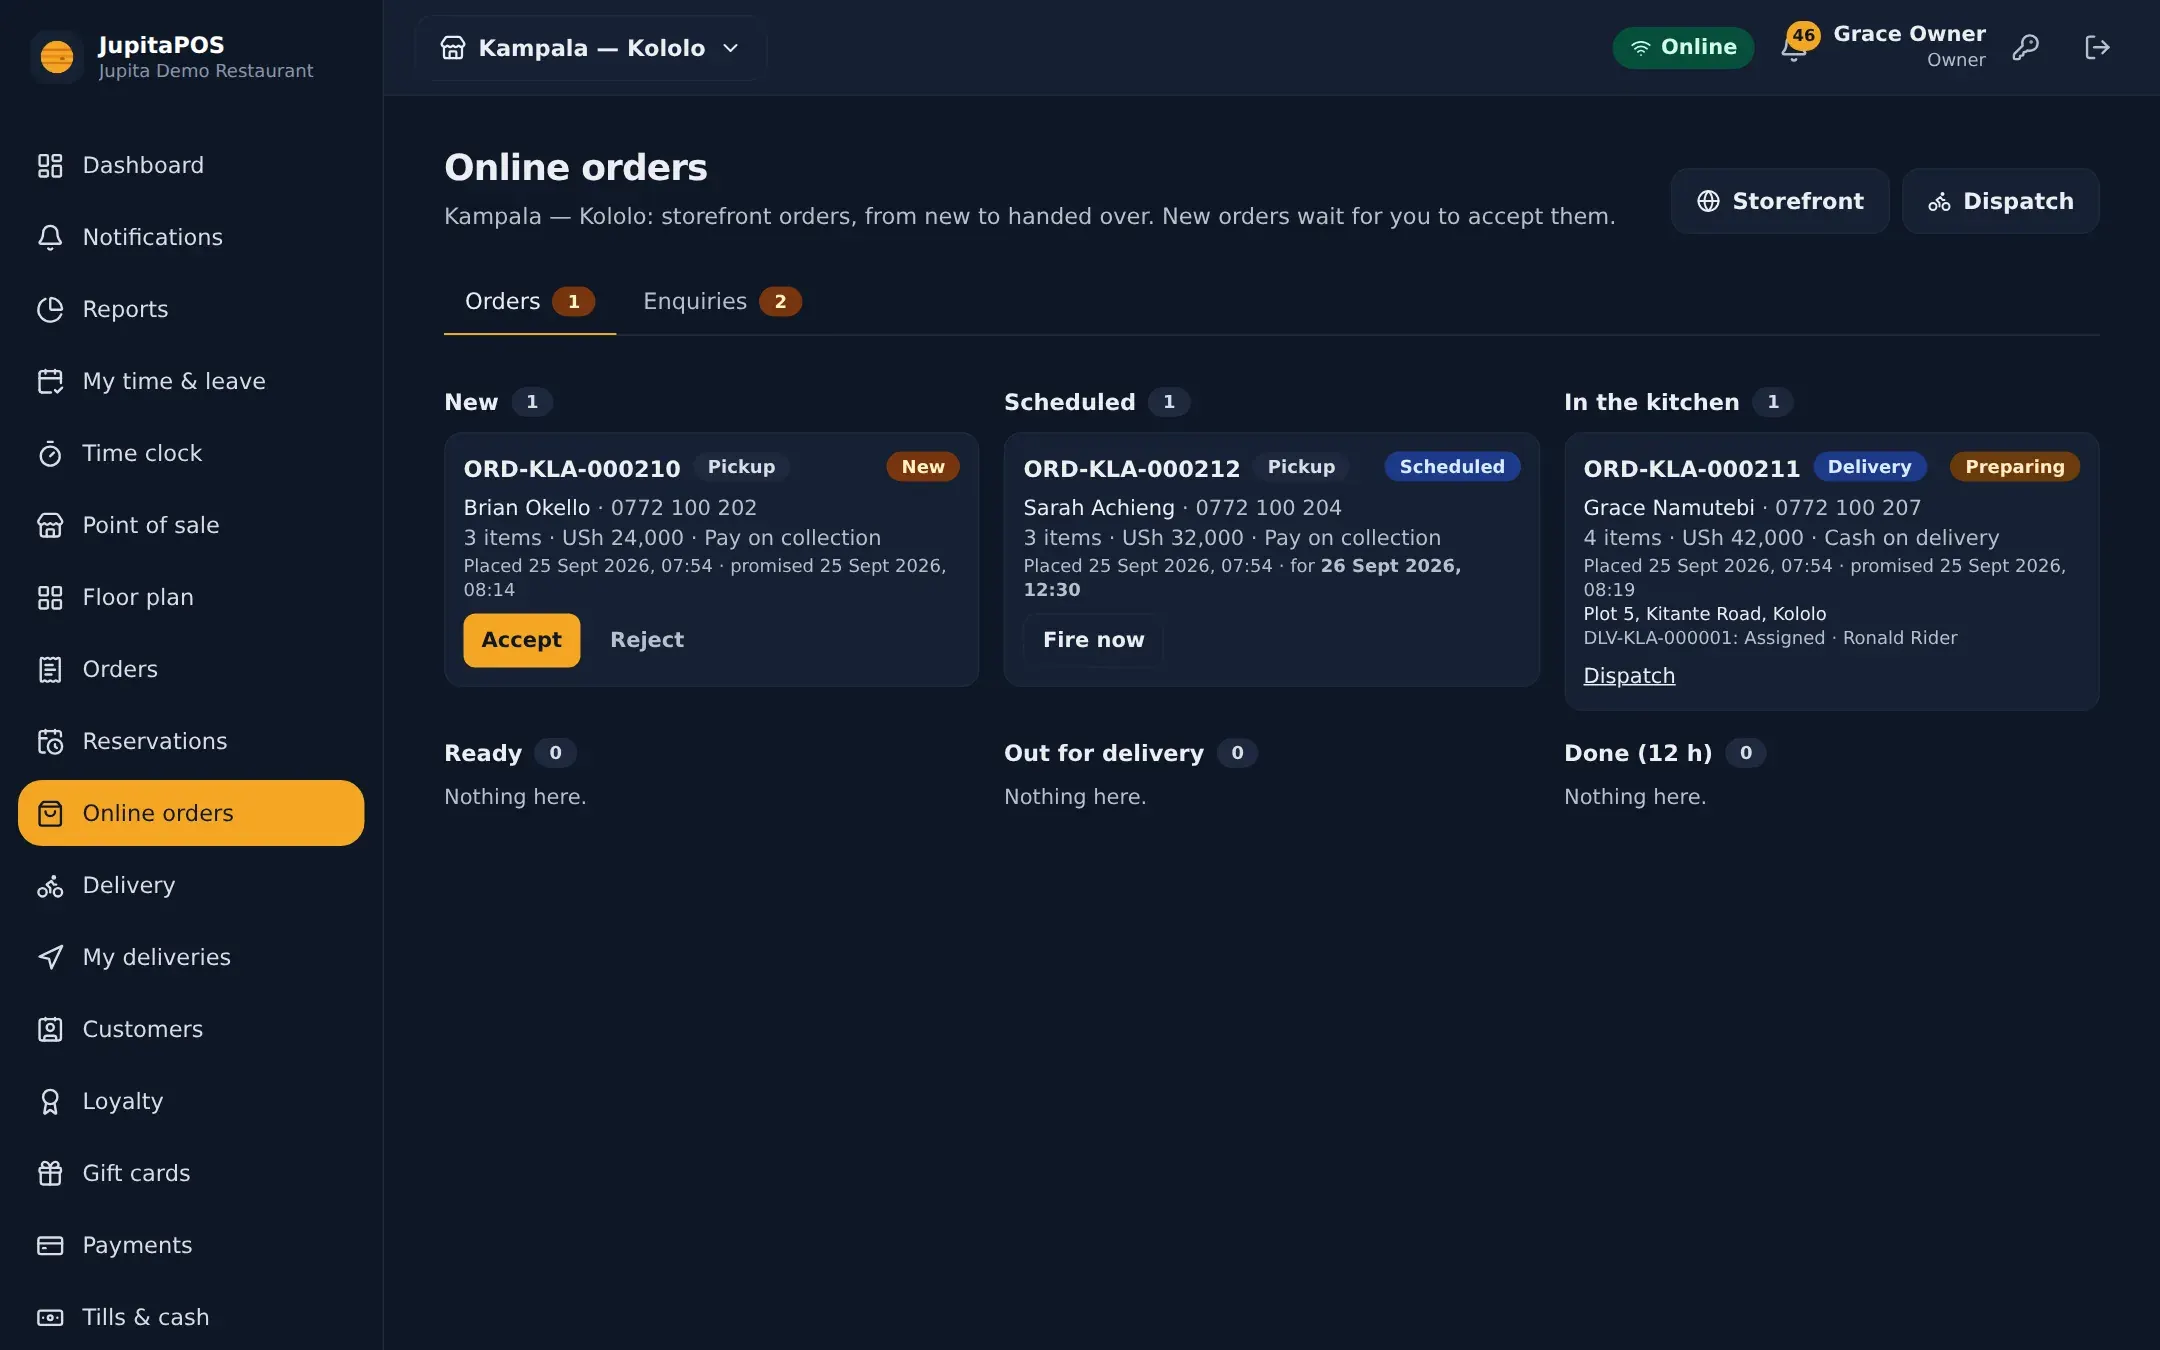Open the Storefront button
Viewport: 2160px width, 1350px height.
[x=1780, y=201]
